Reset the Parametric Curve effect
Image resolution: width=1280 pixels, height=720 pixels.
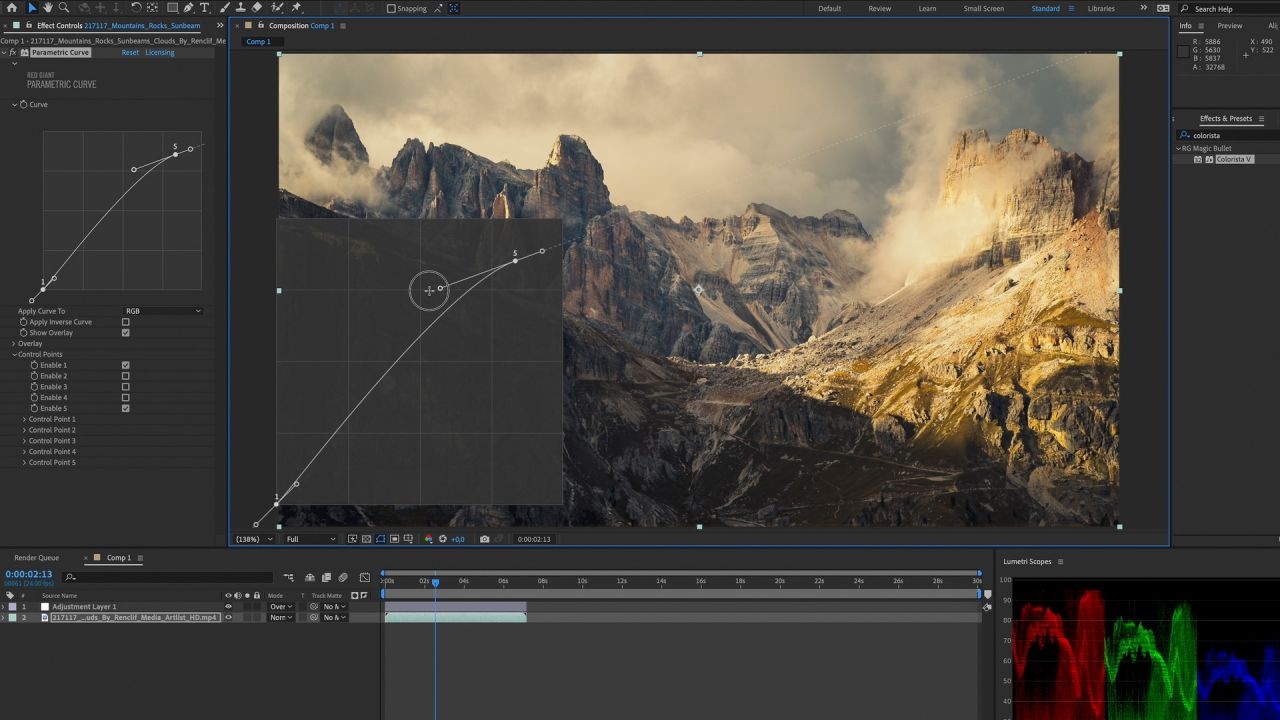(x=130, y=53)
